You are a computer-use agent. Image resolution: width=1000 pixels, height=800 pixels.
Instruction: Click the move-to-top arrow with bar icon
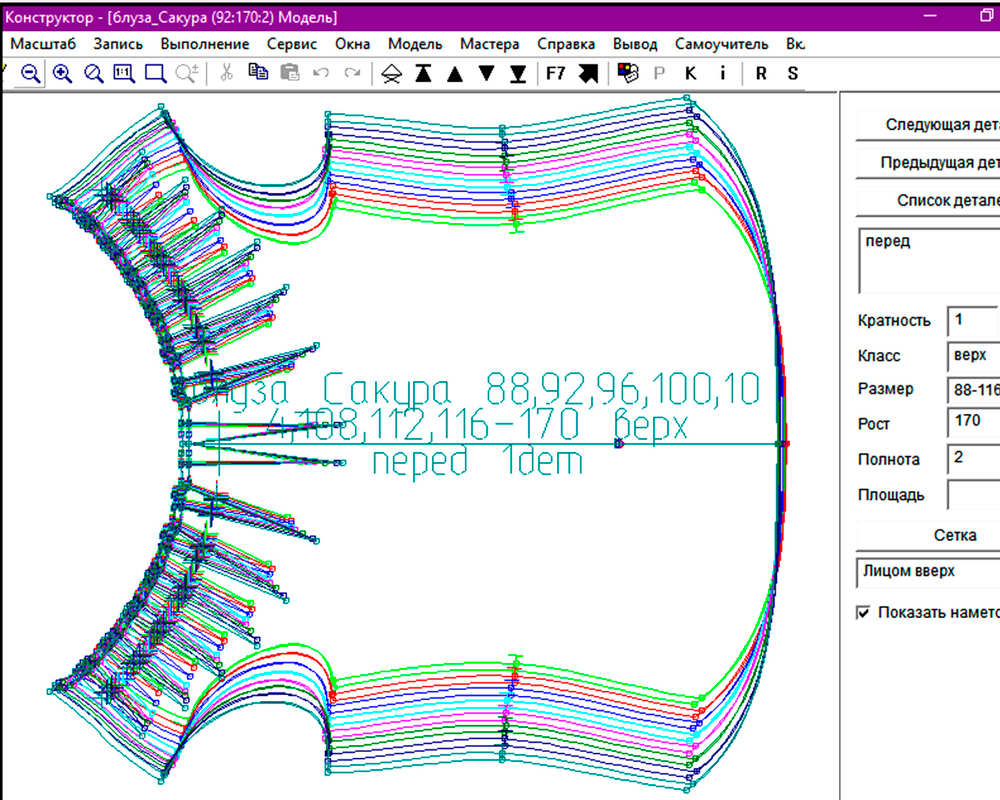coord(423,73)
